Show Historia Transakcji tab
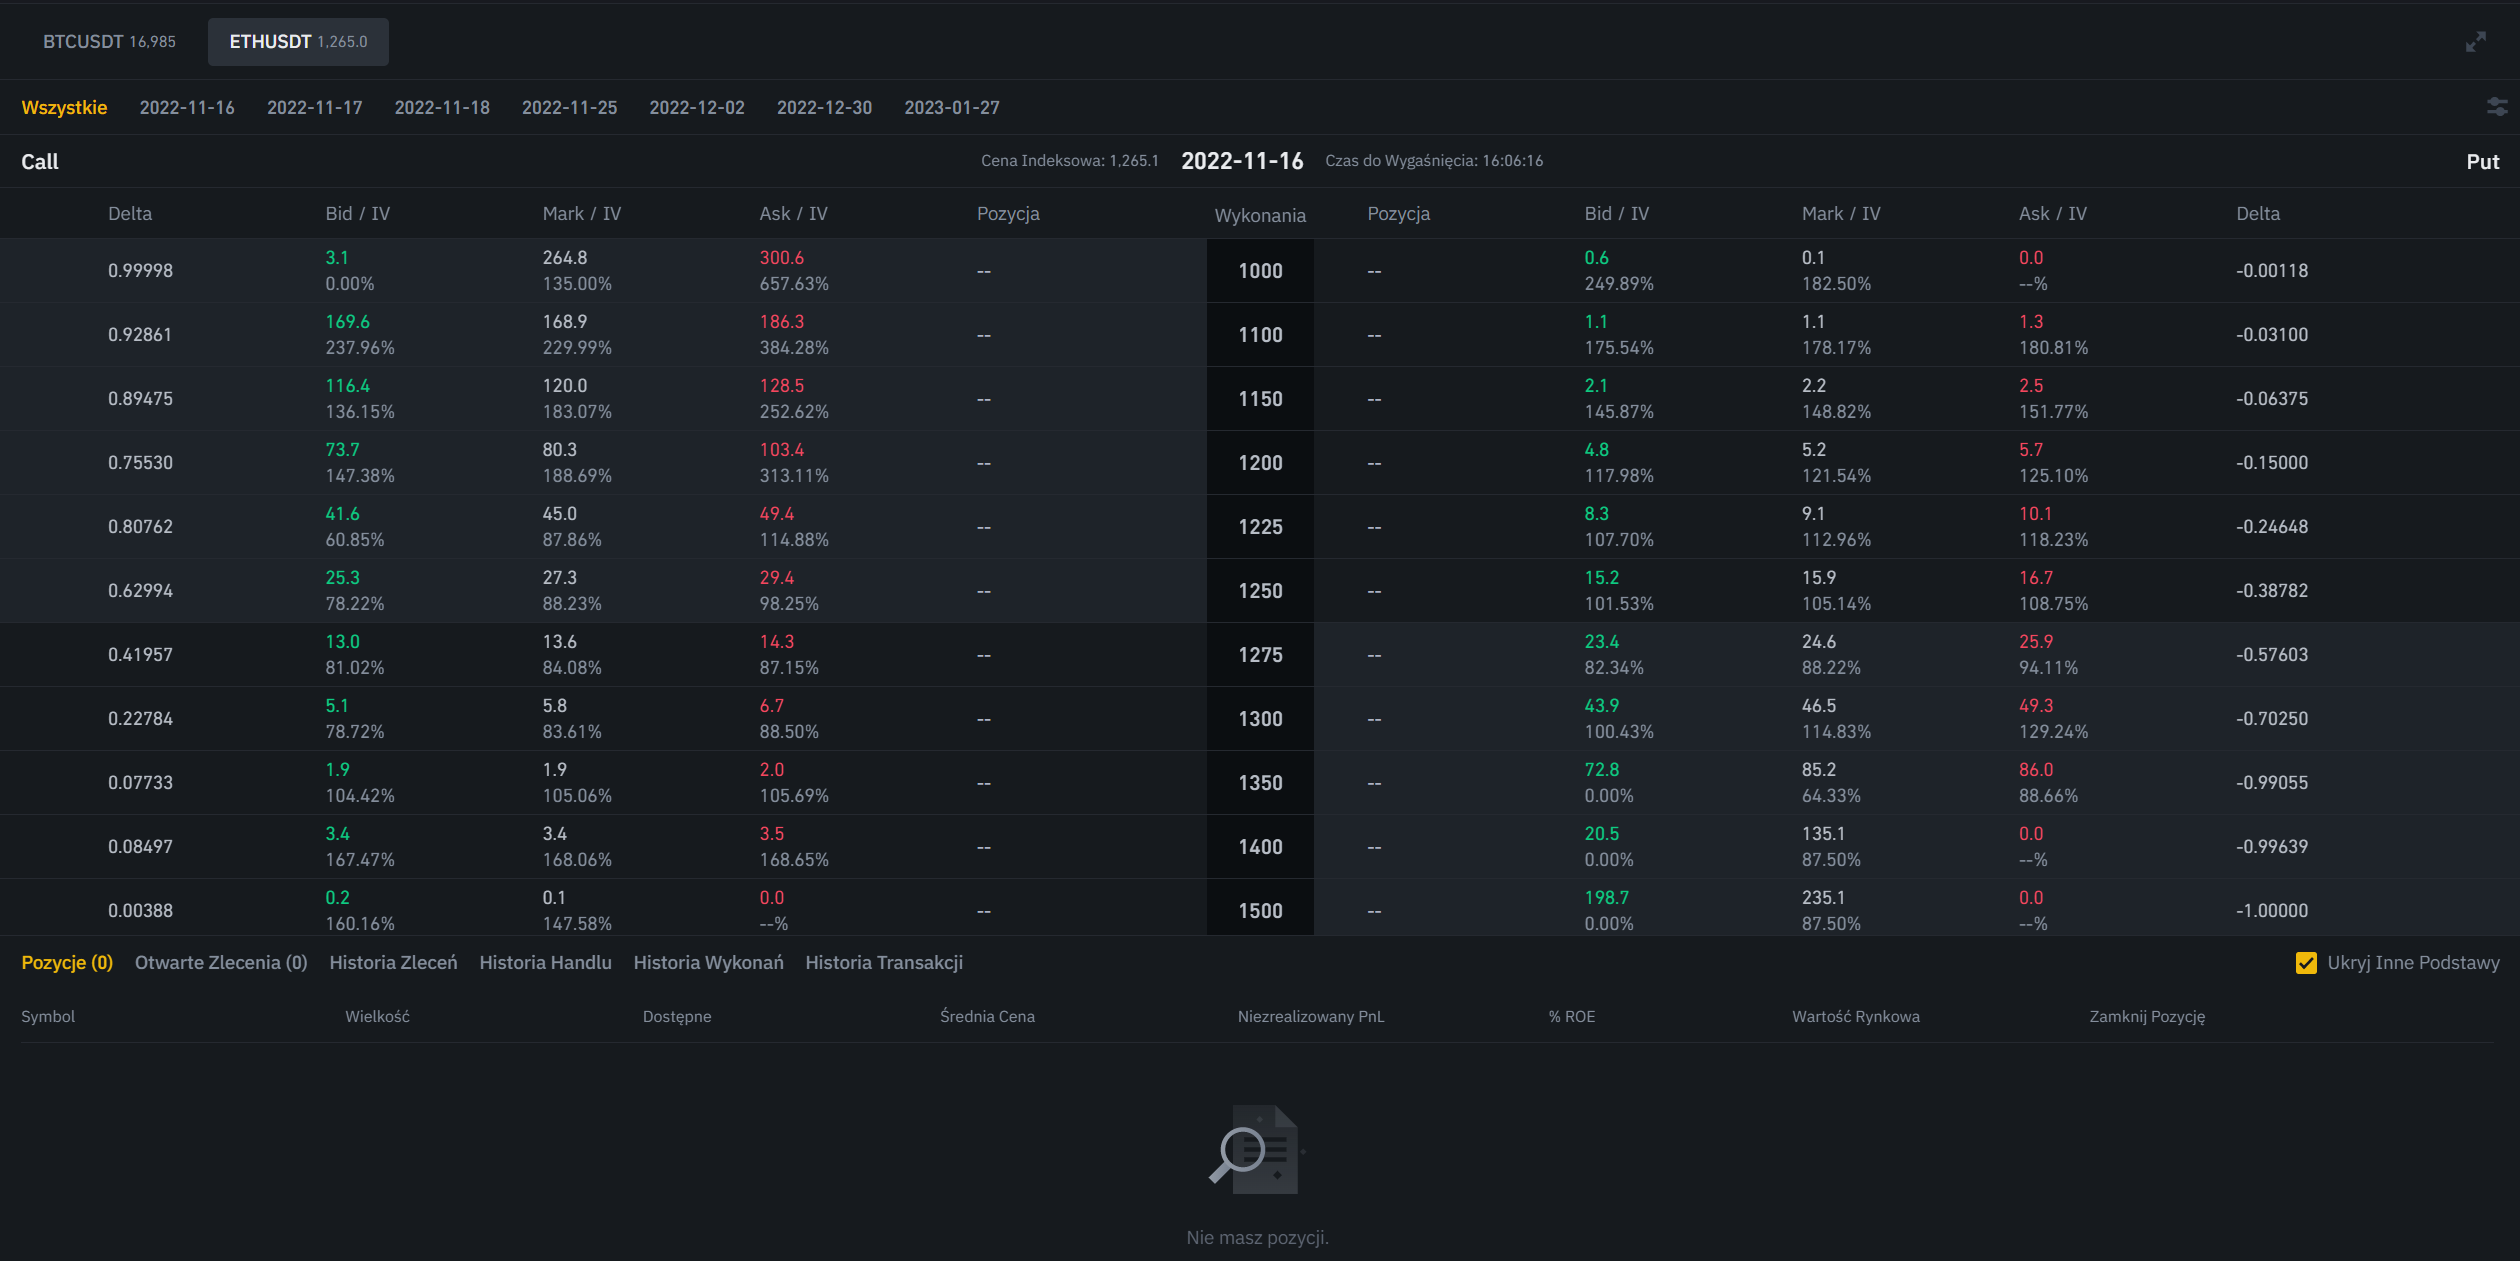 884,962
